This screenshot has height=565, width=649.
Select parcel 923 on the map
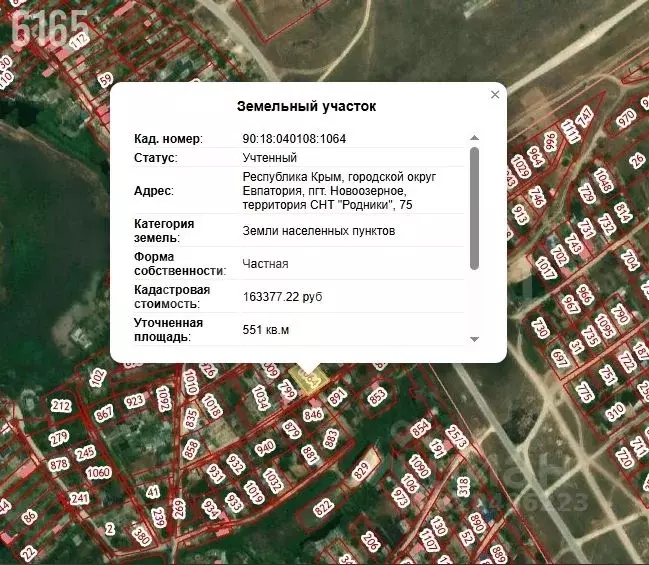pyautogui.click(x=135, y=400)
